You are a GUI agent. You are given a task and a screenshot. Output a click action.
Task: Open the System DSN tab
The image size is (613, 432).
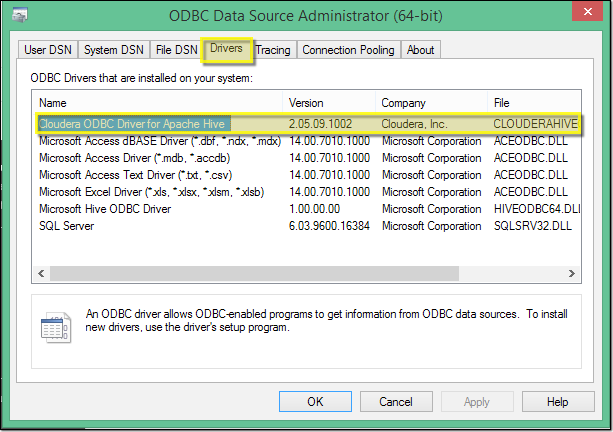pyautogui.click(x=114, y=50)
